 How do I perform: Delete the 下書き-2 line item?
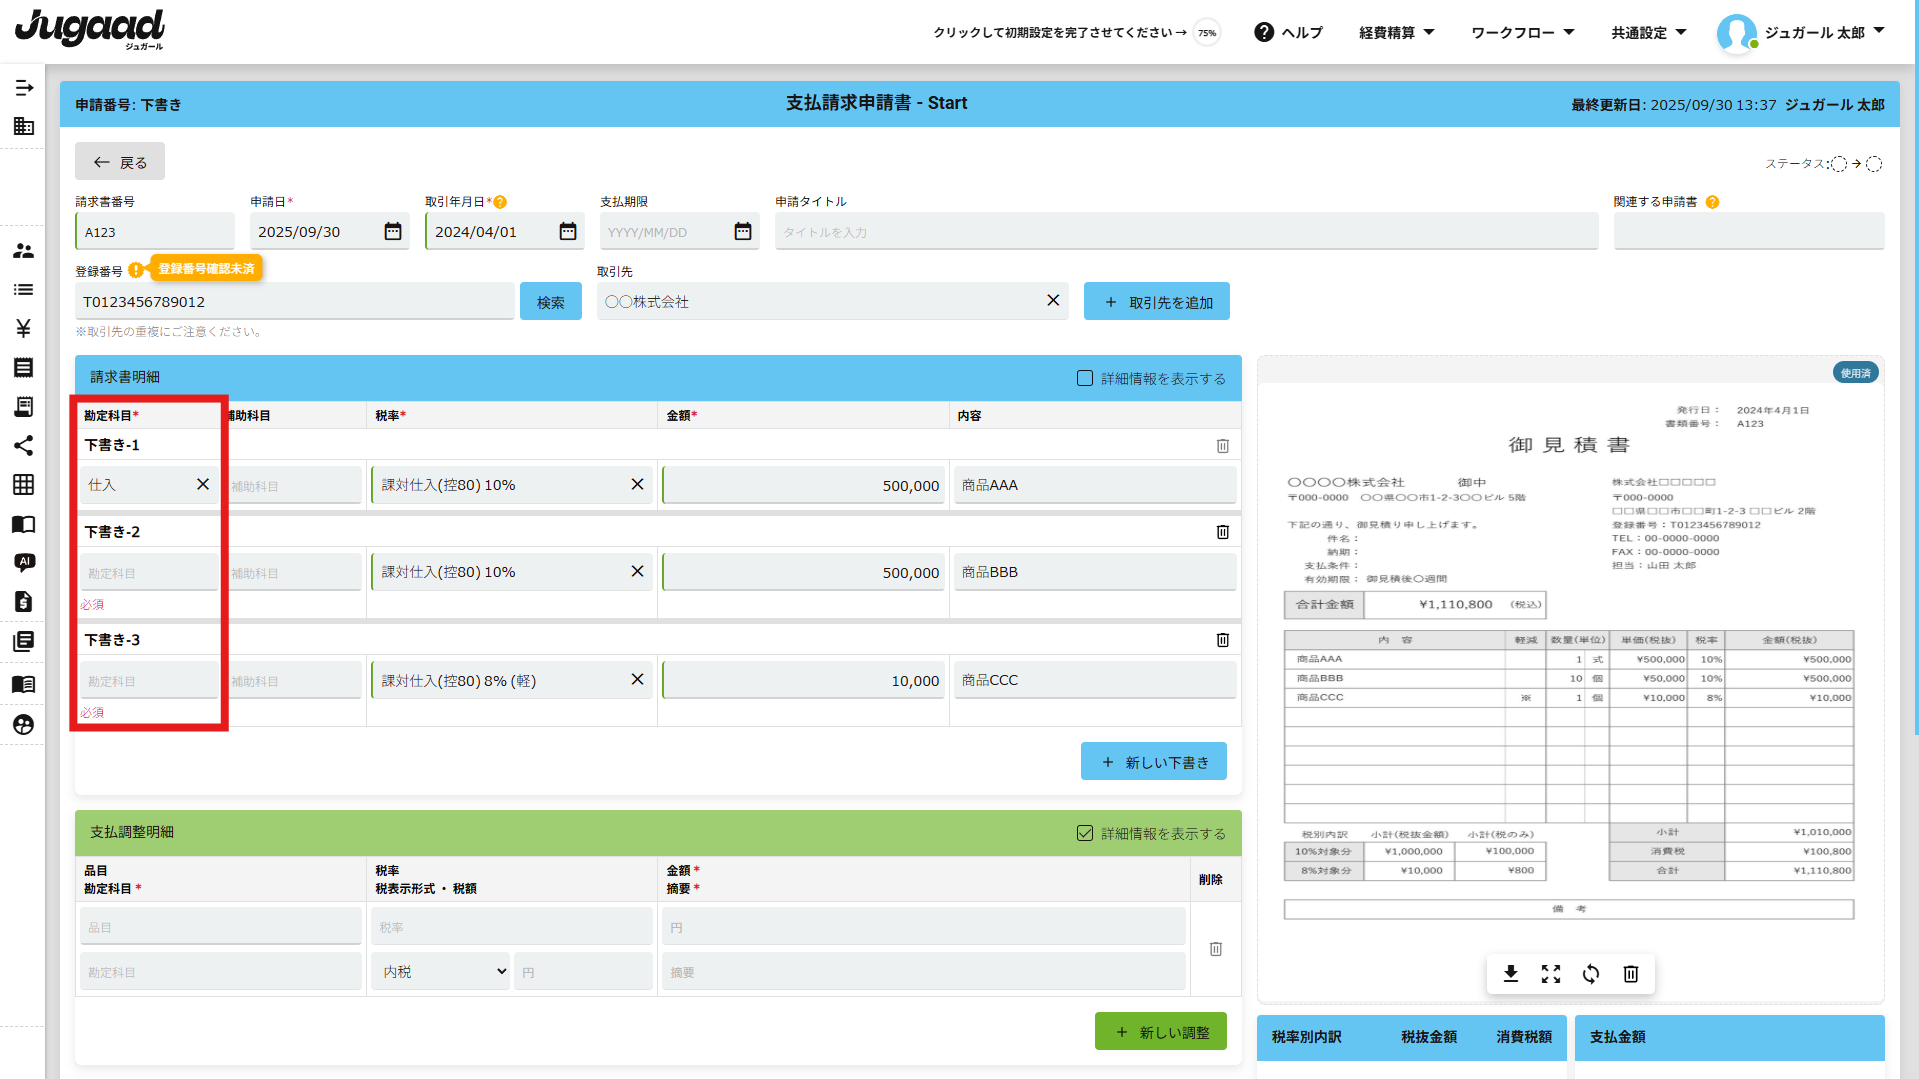coord(1222,532)
